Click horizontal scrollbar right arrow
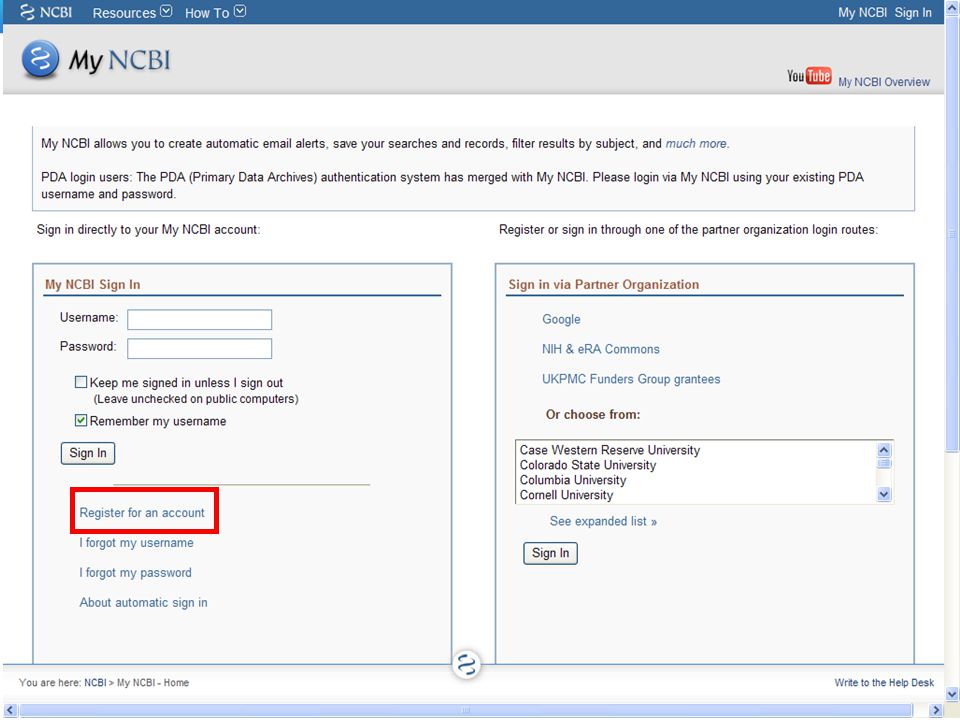This screenshot has height=720, width=960. 936,710
